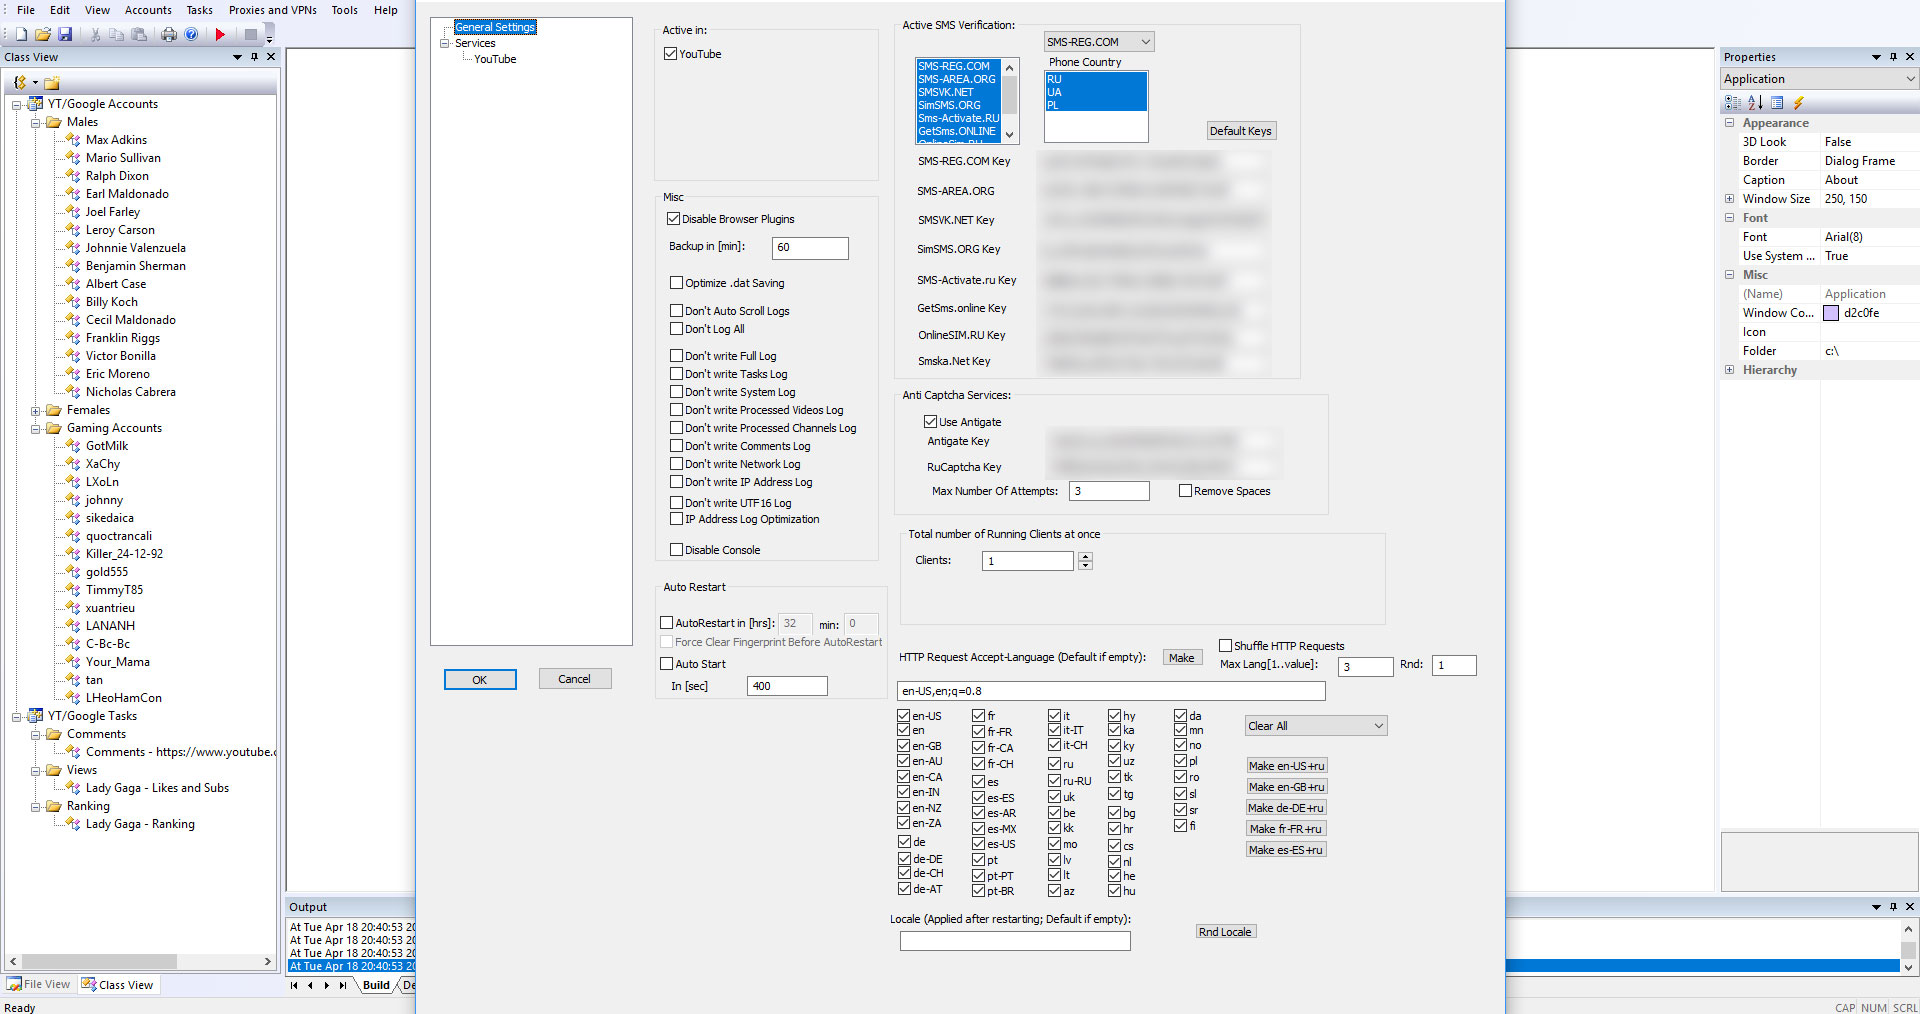Click the Print icon in the toolbar
1920x1014 pixels.
point(169,34)
